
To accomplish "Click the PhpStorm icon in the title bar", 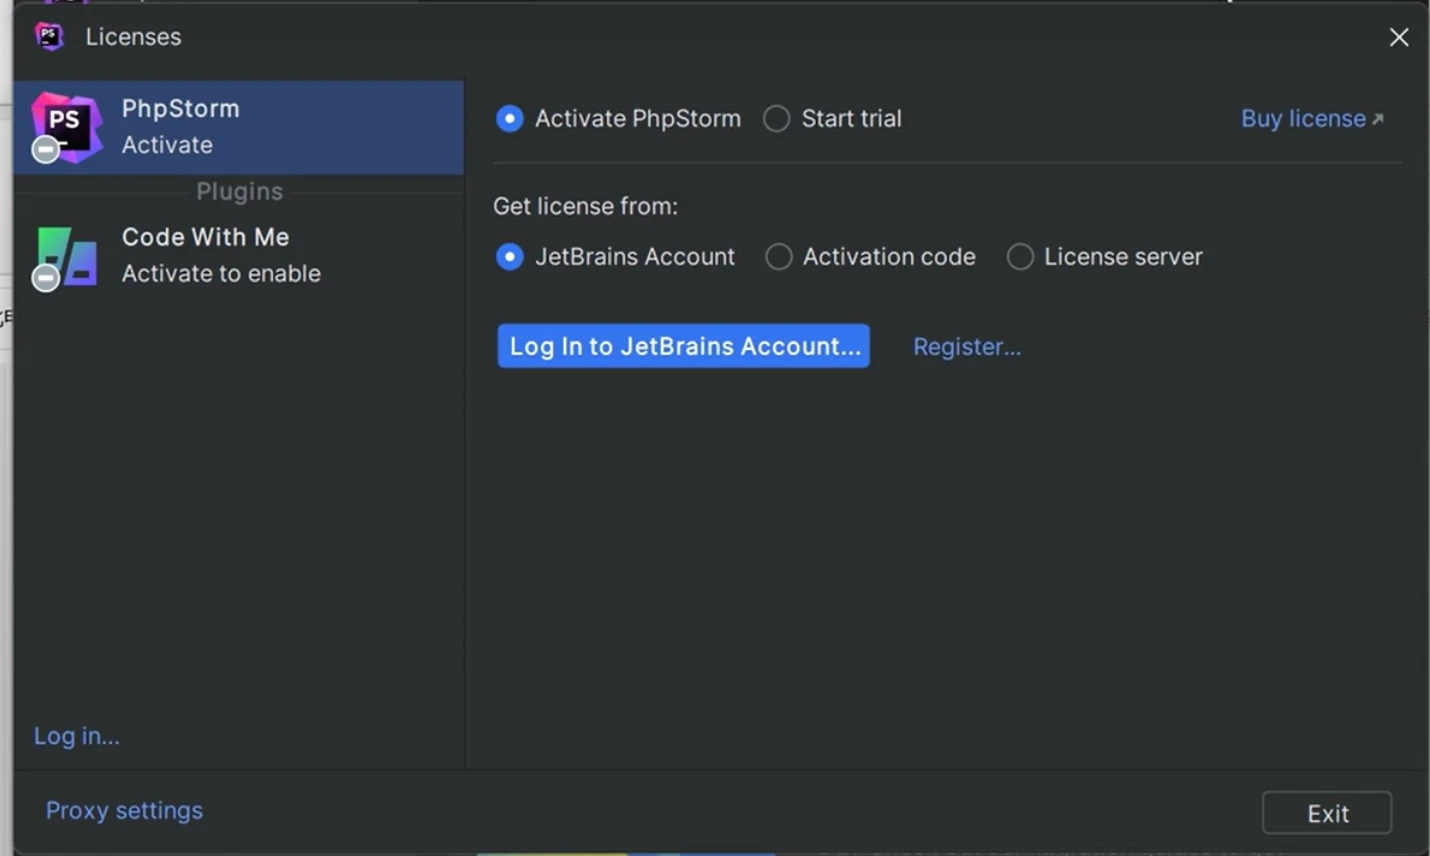I will pyautogui.click(x=49, y=36).
